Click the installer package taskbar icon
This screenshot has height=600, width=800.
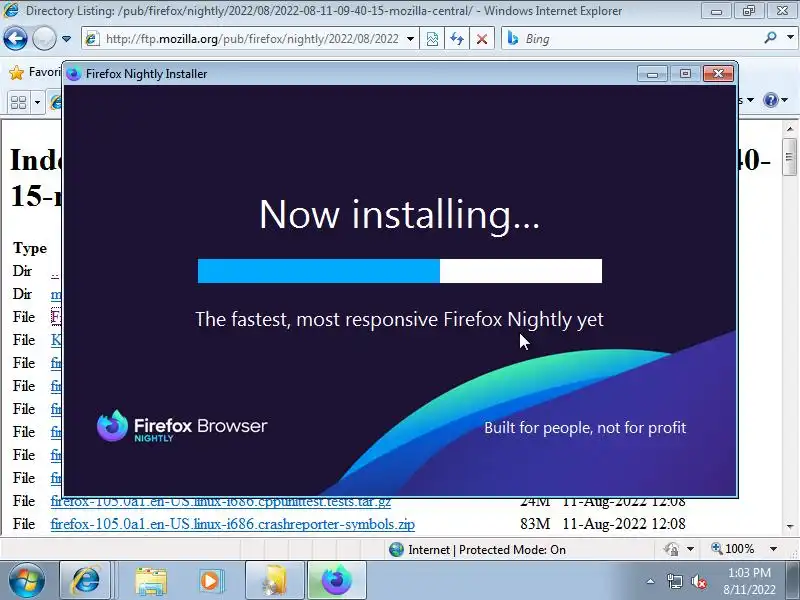[x=275, y=581]
